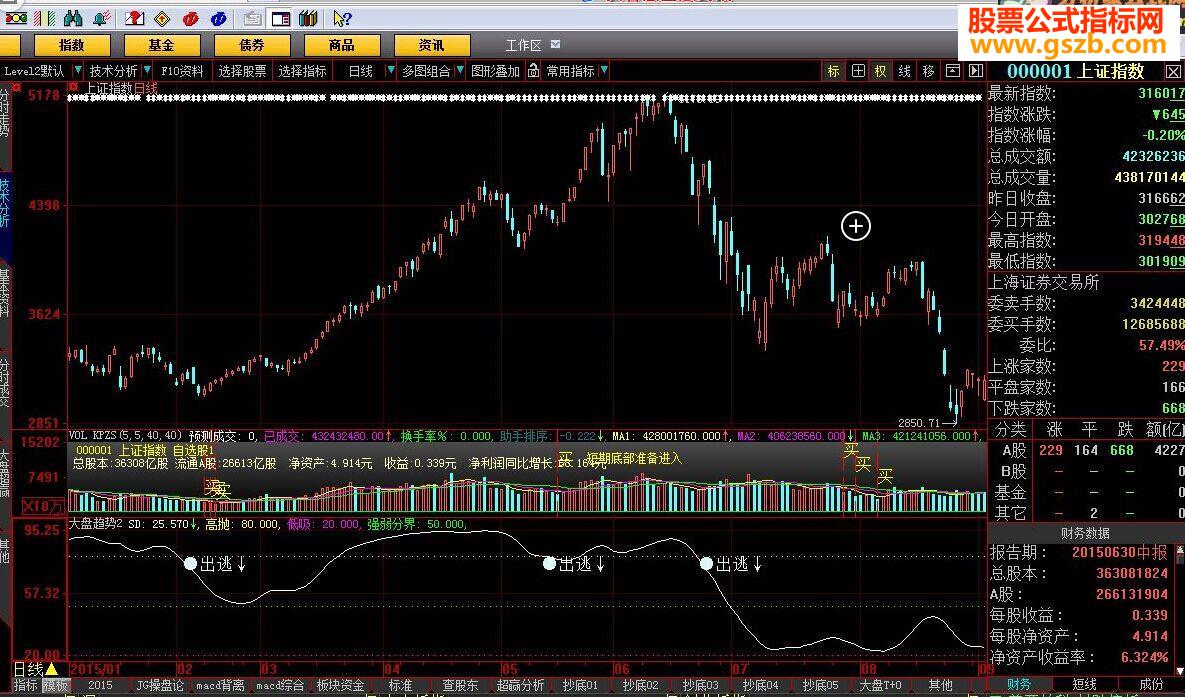Click the yellow triangle beside 日线
The image size is (1185, 697).
pyautogui.click(x=51, y=669)
